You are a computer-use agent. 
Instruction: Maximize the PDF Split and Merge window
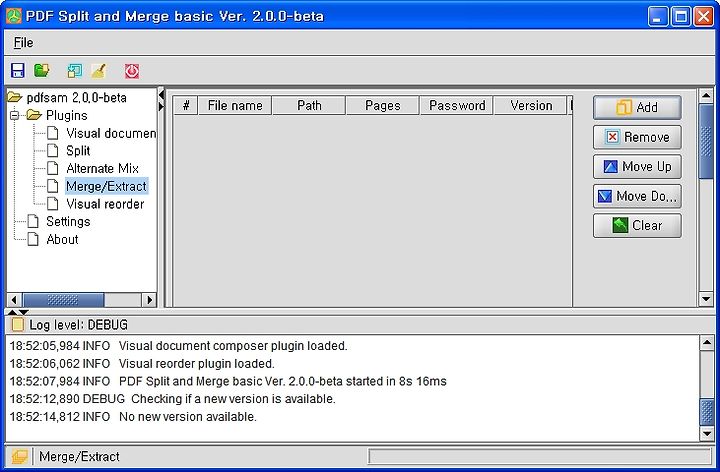[681, 17]
